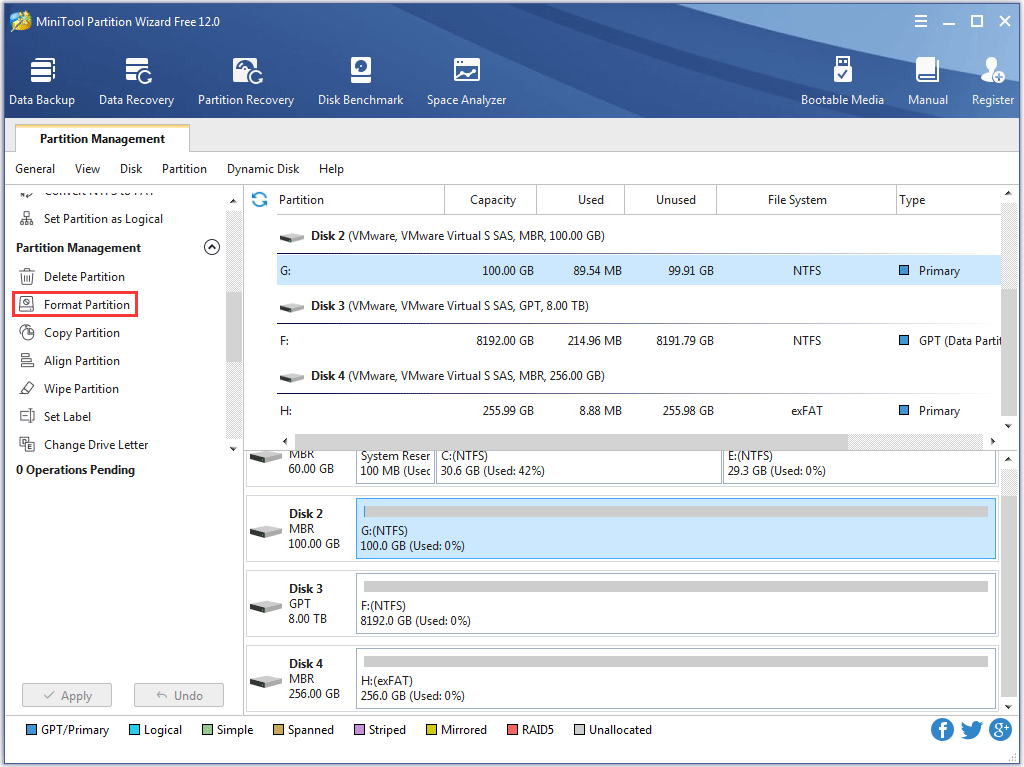Click the partition list scroll right arrow
The height and width of the screenshot is (767, 1024).
click(x=993, y=441)
